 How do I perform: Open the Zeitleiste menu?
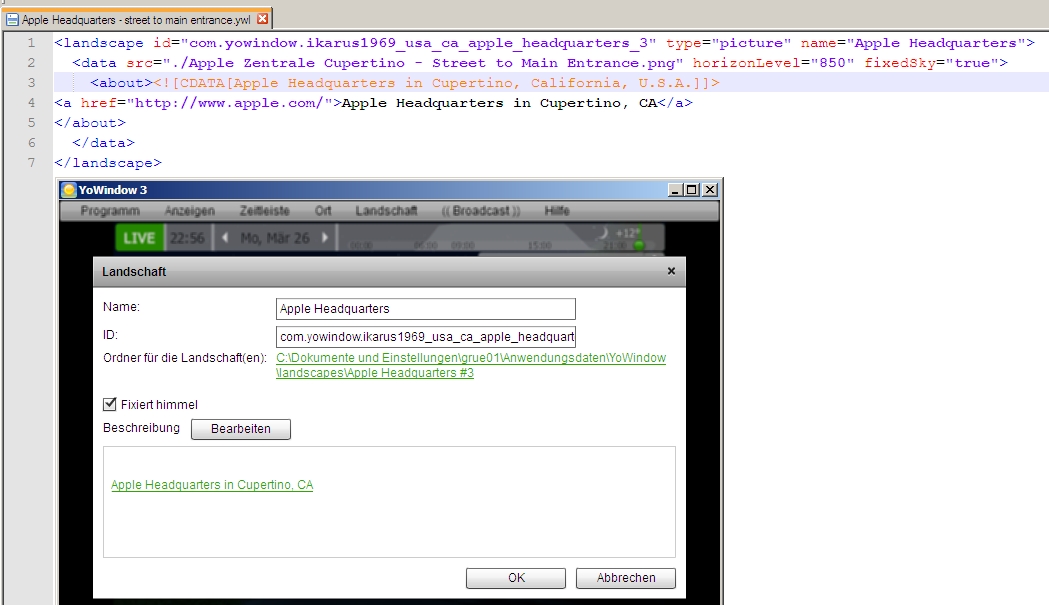[264, 211]
